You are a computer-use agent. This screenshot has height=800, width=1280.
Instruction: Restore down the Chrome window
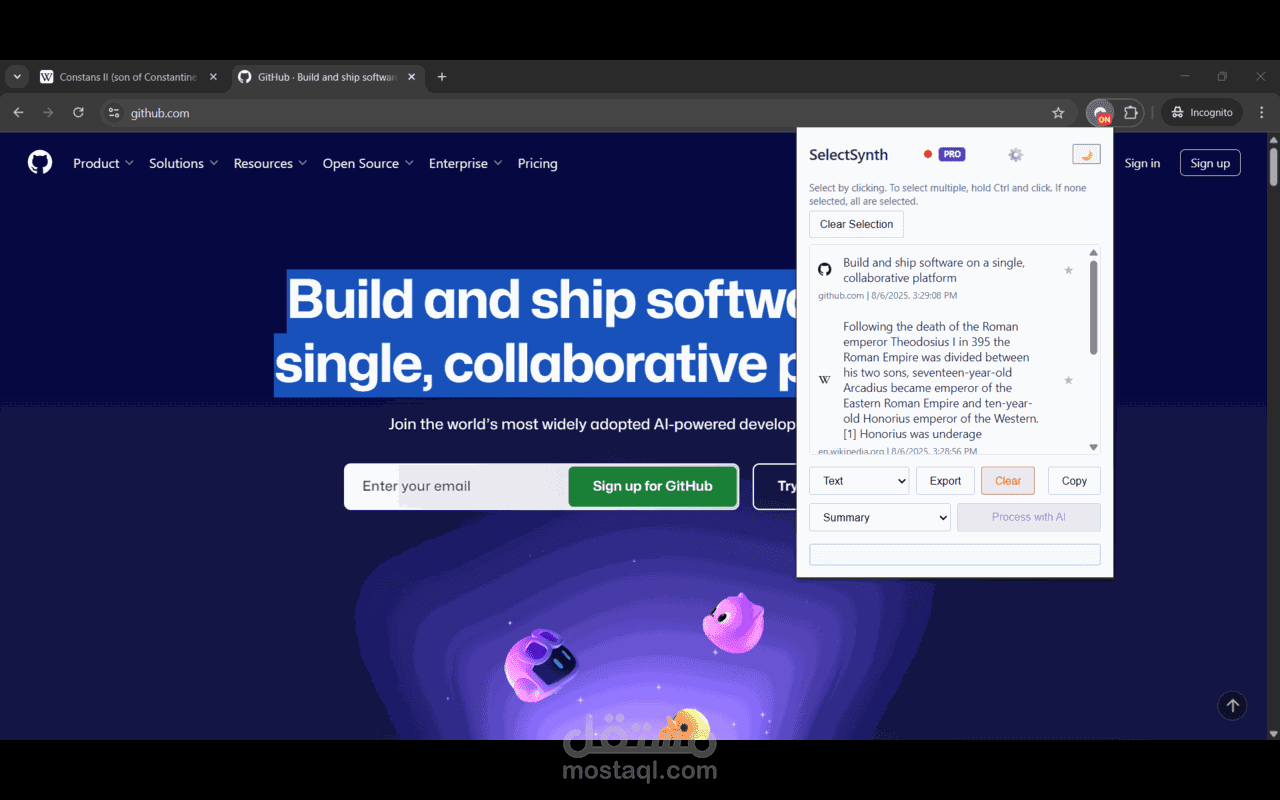click(1222, 77)
